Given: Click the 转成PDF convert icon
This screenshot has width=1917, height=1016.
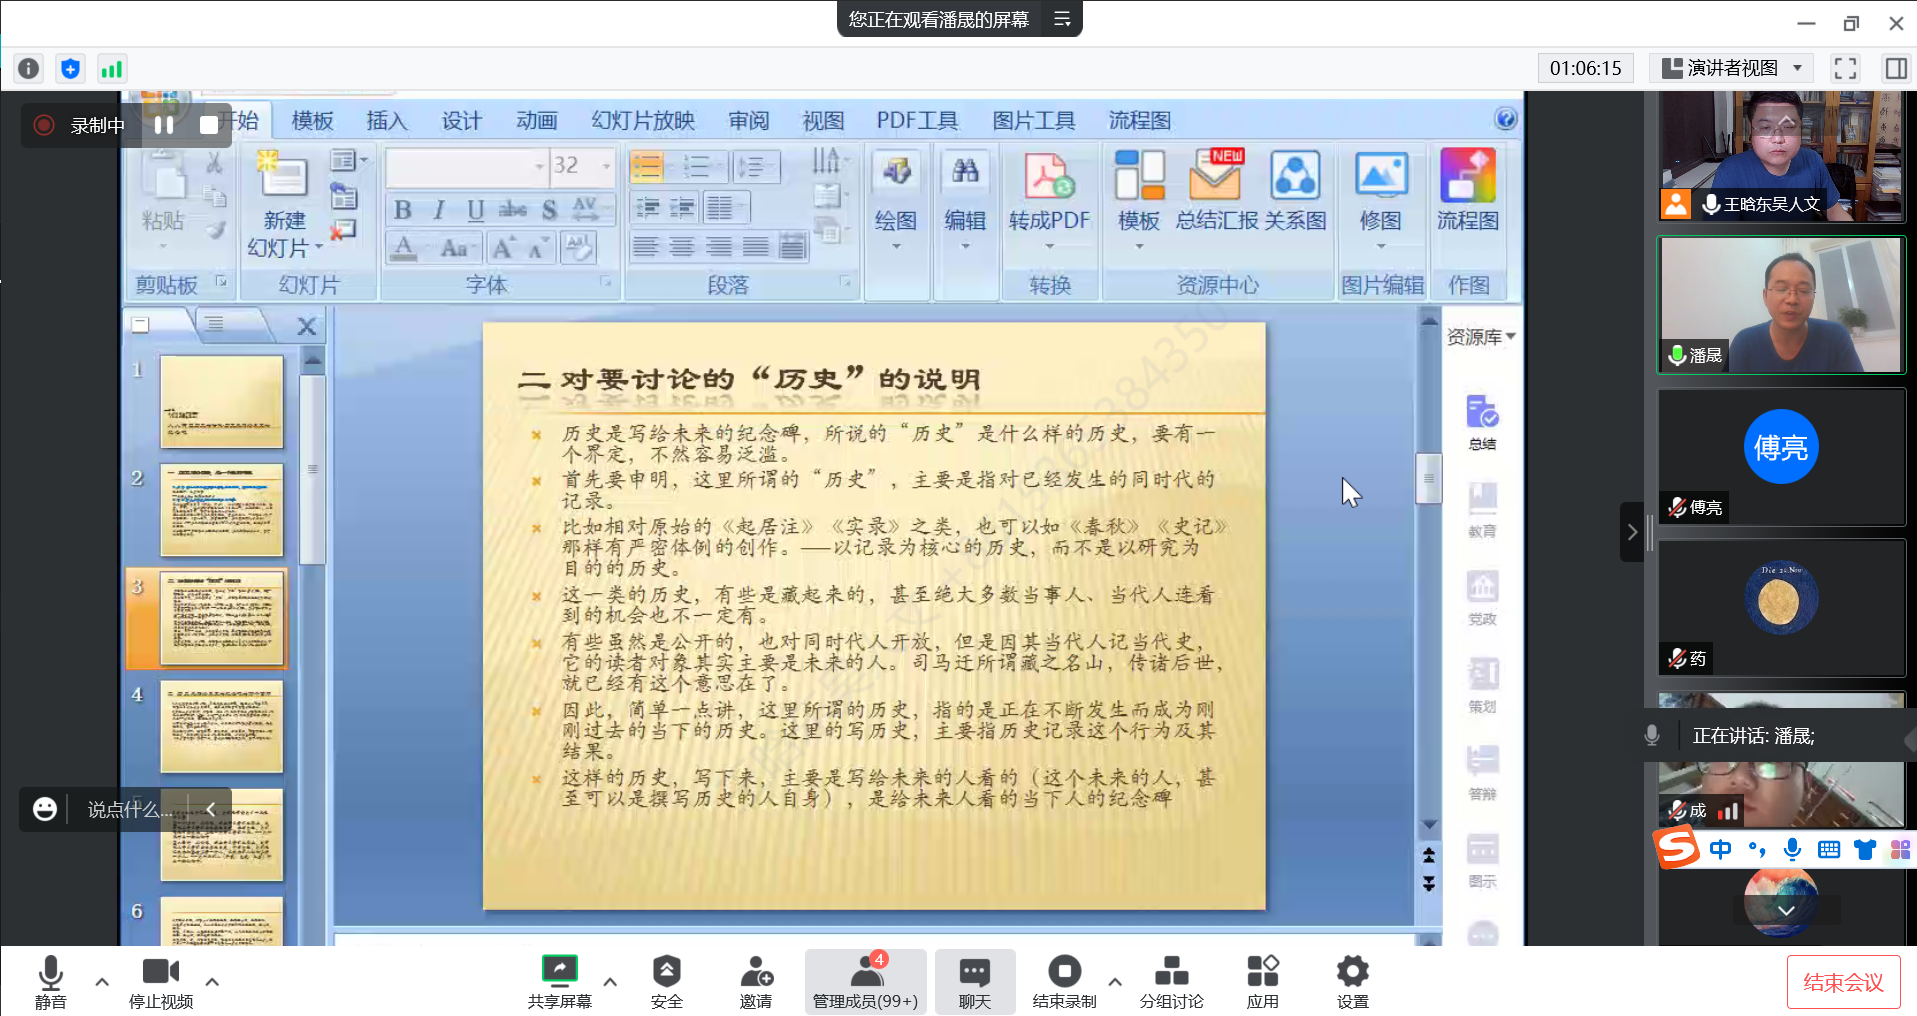Looking at the screenshot, I should 1048,177.
